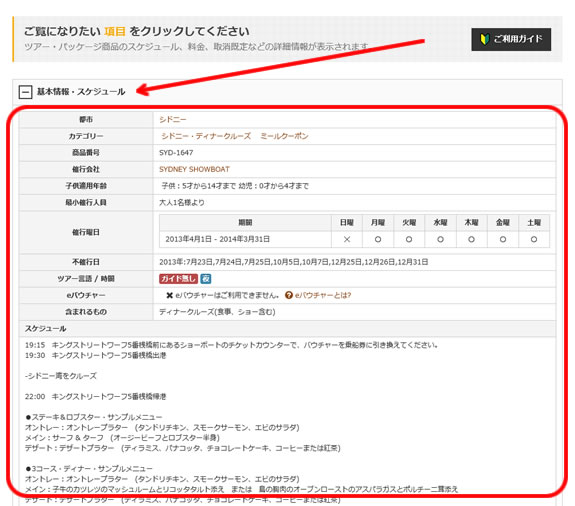
Task: Open the シドニー city link
Action: point(173,120)
